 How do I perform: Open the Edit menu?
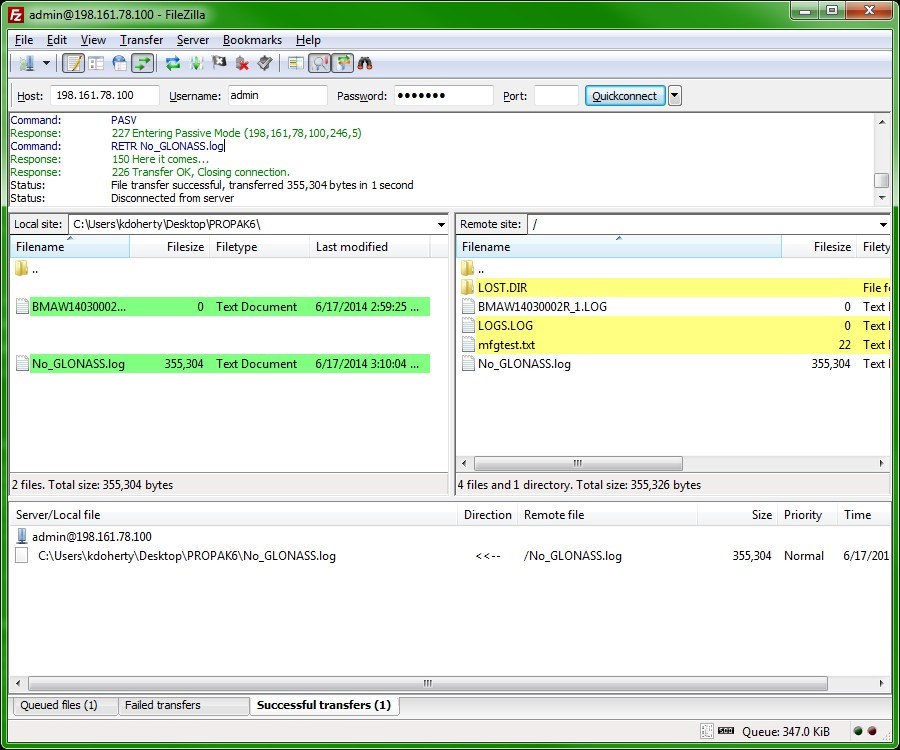tap(57, 40)
